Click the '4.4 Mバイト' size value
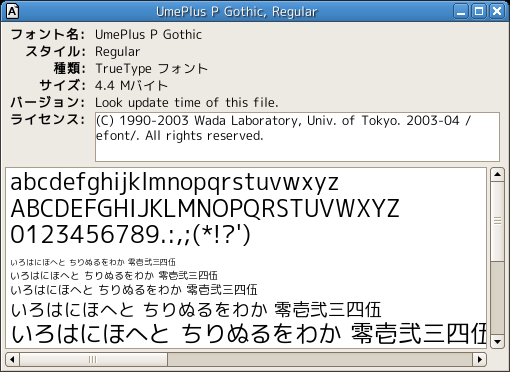Screen dimensions: 510x372 click(131, 86)
